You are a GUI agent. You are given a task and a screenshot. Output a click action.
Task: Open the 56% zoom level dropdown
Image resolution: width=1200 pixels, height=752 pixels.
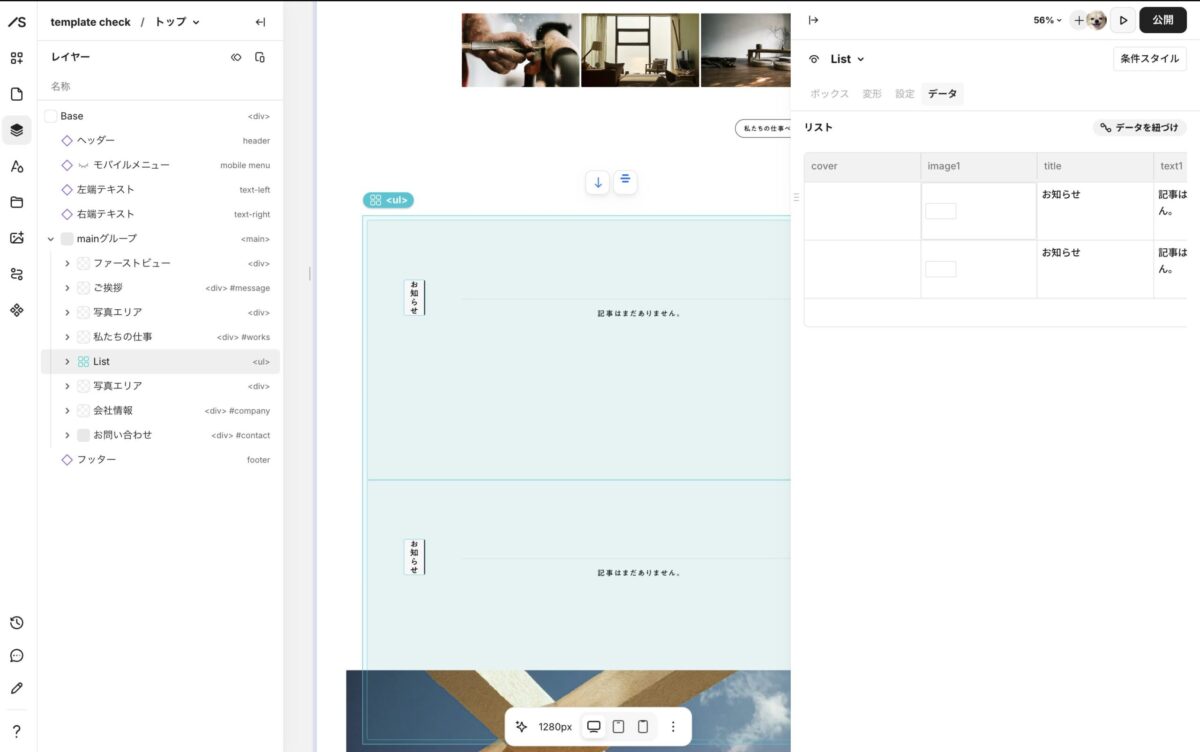click(1047, 20)
